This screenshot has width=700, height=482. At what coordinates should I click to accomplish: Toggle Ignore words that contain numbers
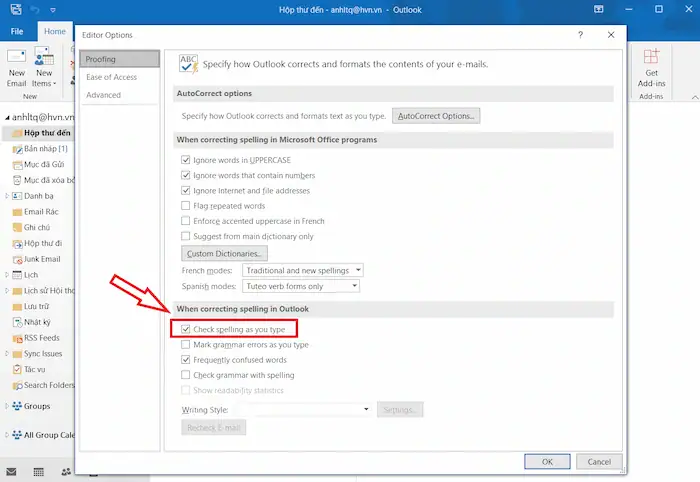[x=186, y=175]
